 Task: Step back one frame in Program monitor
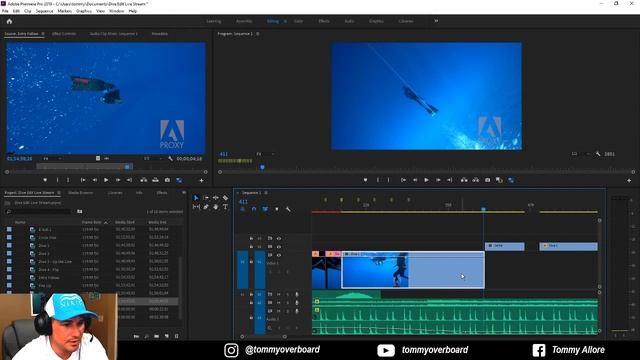415,180
